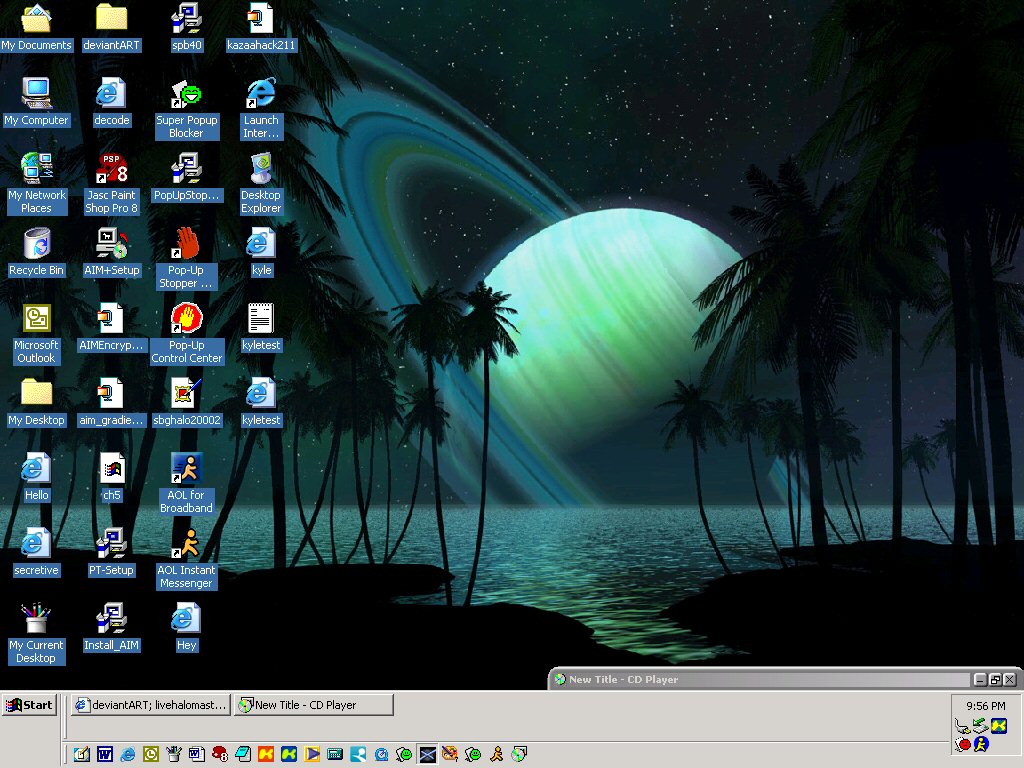The width and height of the screenshot is (1024, 768).
Task: Switch to New Title - CD Player taskbar button
Action: click(x=314, y=705)
